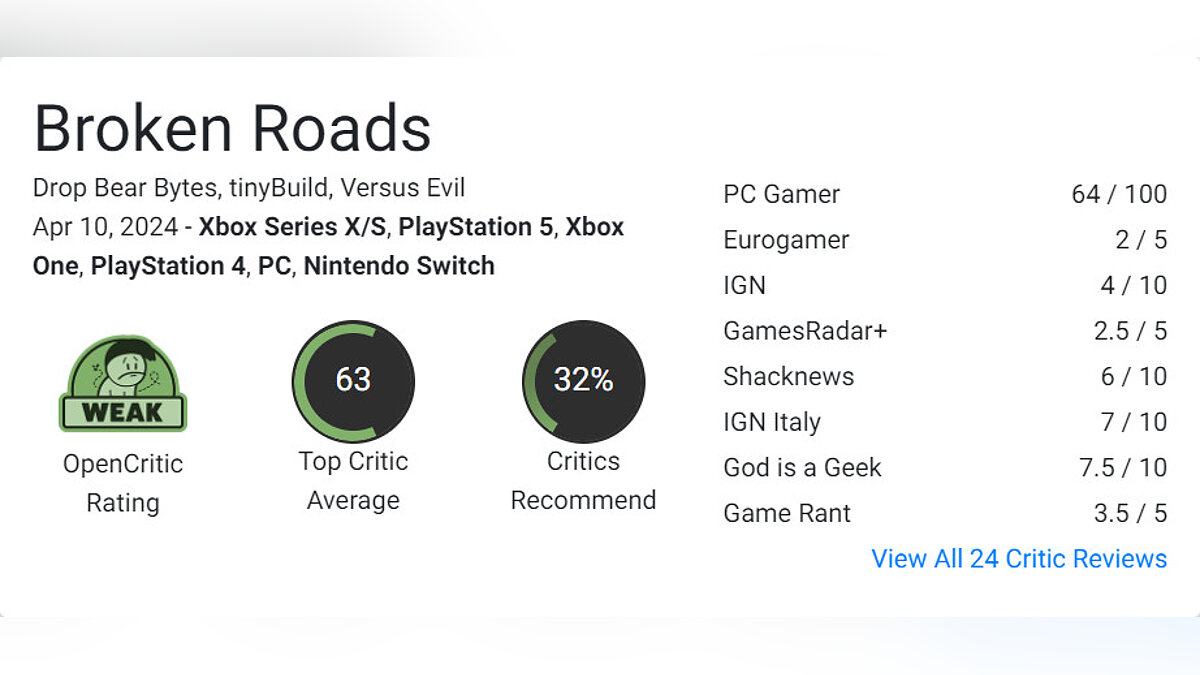This screenshot has width=1200, height=675.
Task: Click the PlayStation 4 platform link
Action: pyautogui.click(x=168, y=266)
